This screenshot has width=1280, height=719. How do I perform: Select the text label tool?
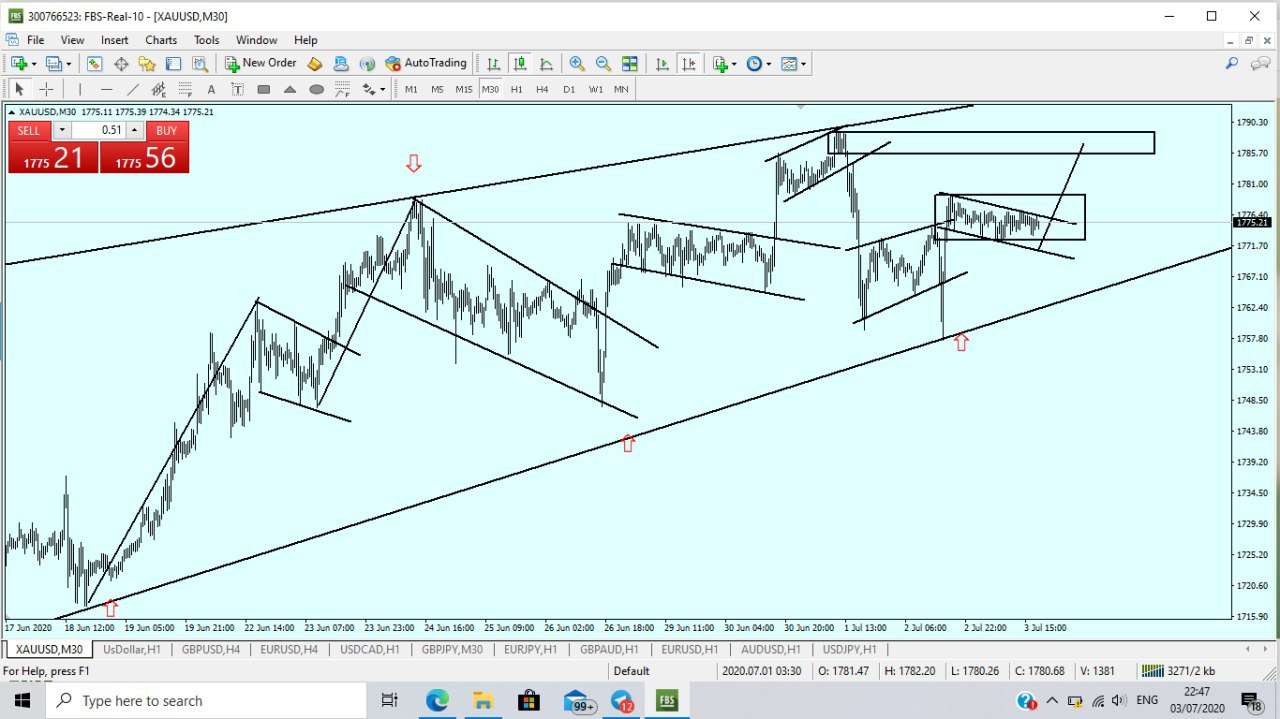coord(238,90)
